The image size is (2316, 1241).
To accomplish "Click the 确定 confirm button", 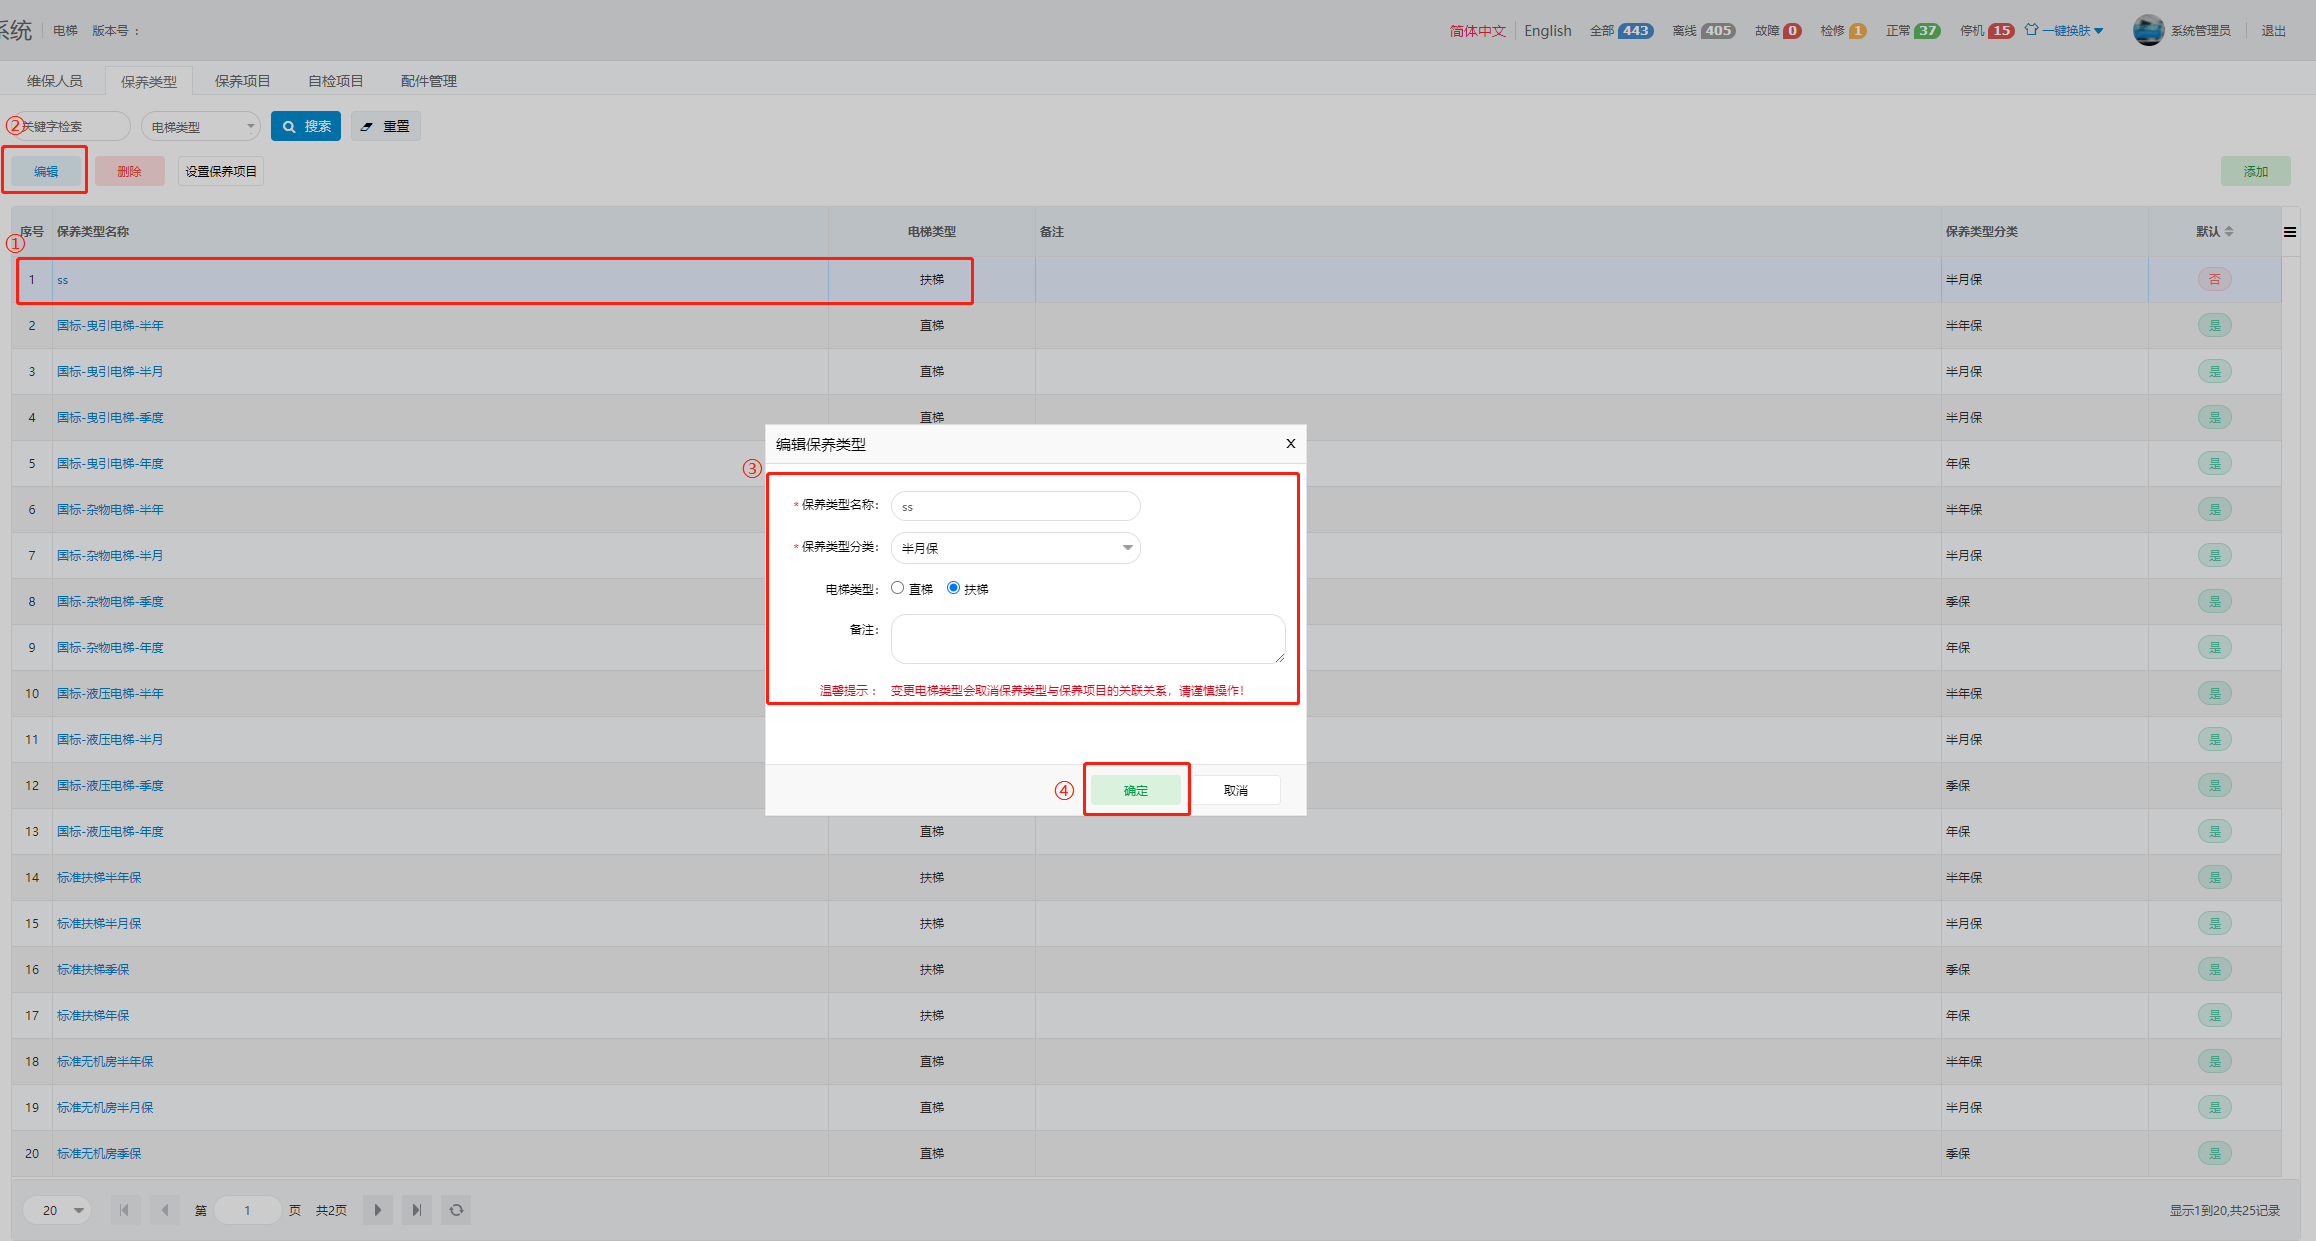I will 1136,790.
